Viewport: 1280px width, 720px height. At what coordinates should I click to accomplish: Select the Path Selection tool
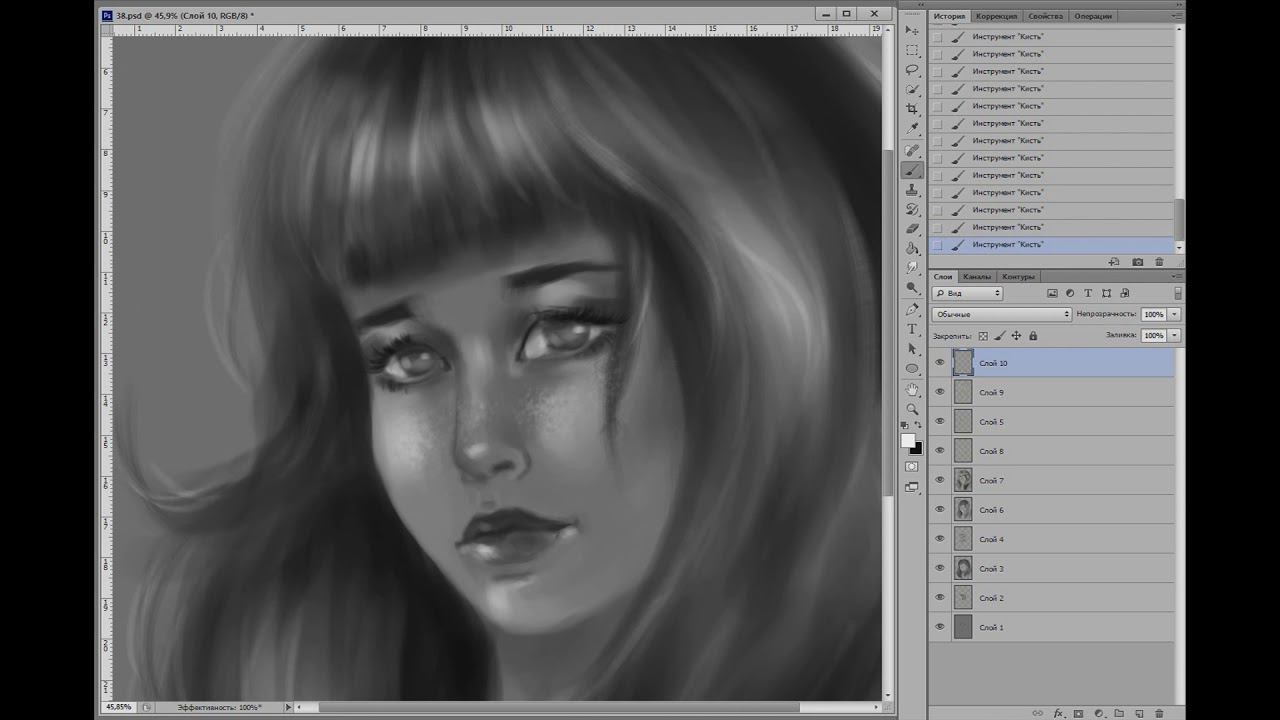tap(912, 348)
